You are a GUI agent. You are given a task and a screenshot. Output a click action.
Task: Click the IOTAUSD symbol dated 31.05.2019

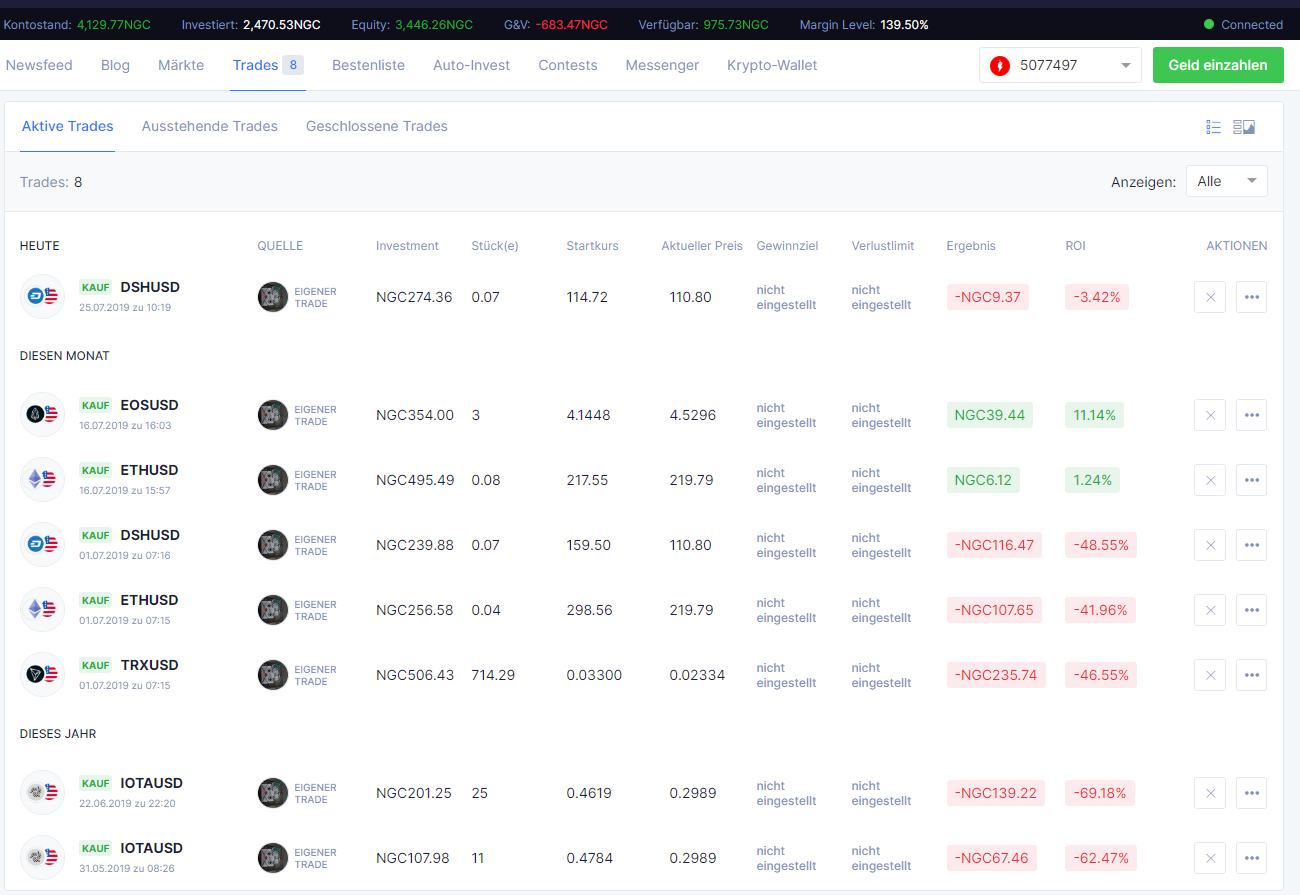pos(152,848)
